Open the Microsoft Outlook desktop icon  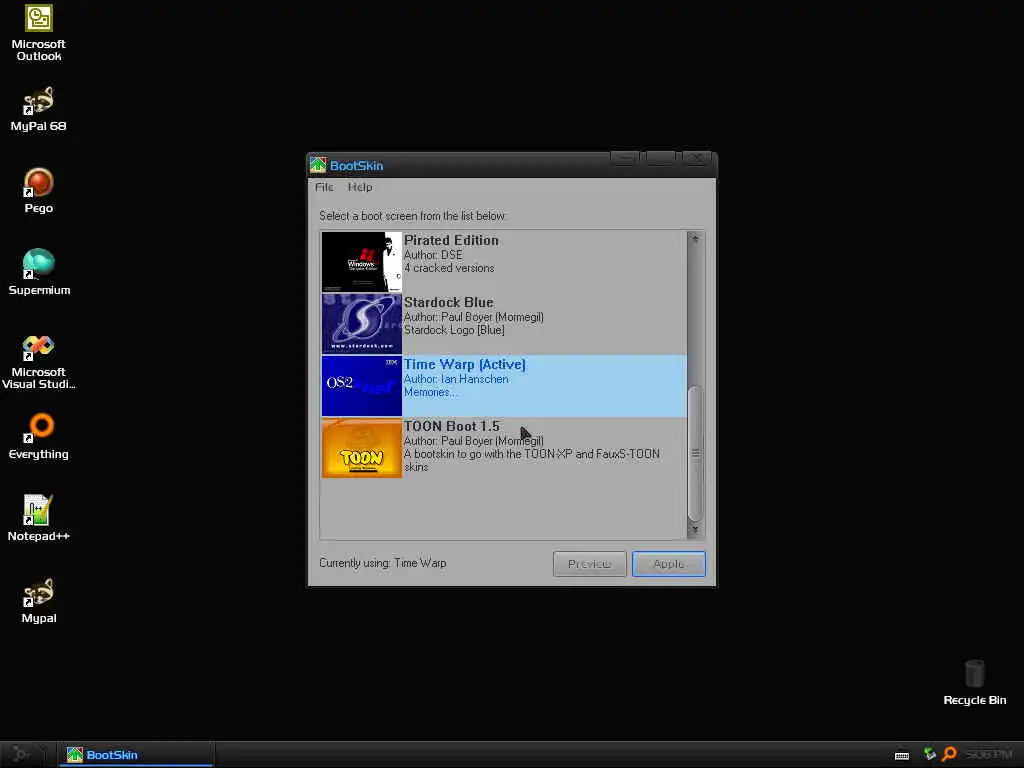[39, 33]
